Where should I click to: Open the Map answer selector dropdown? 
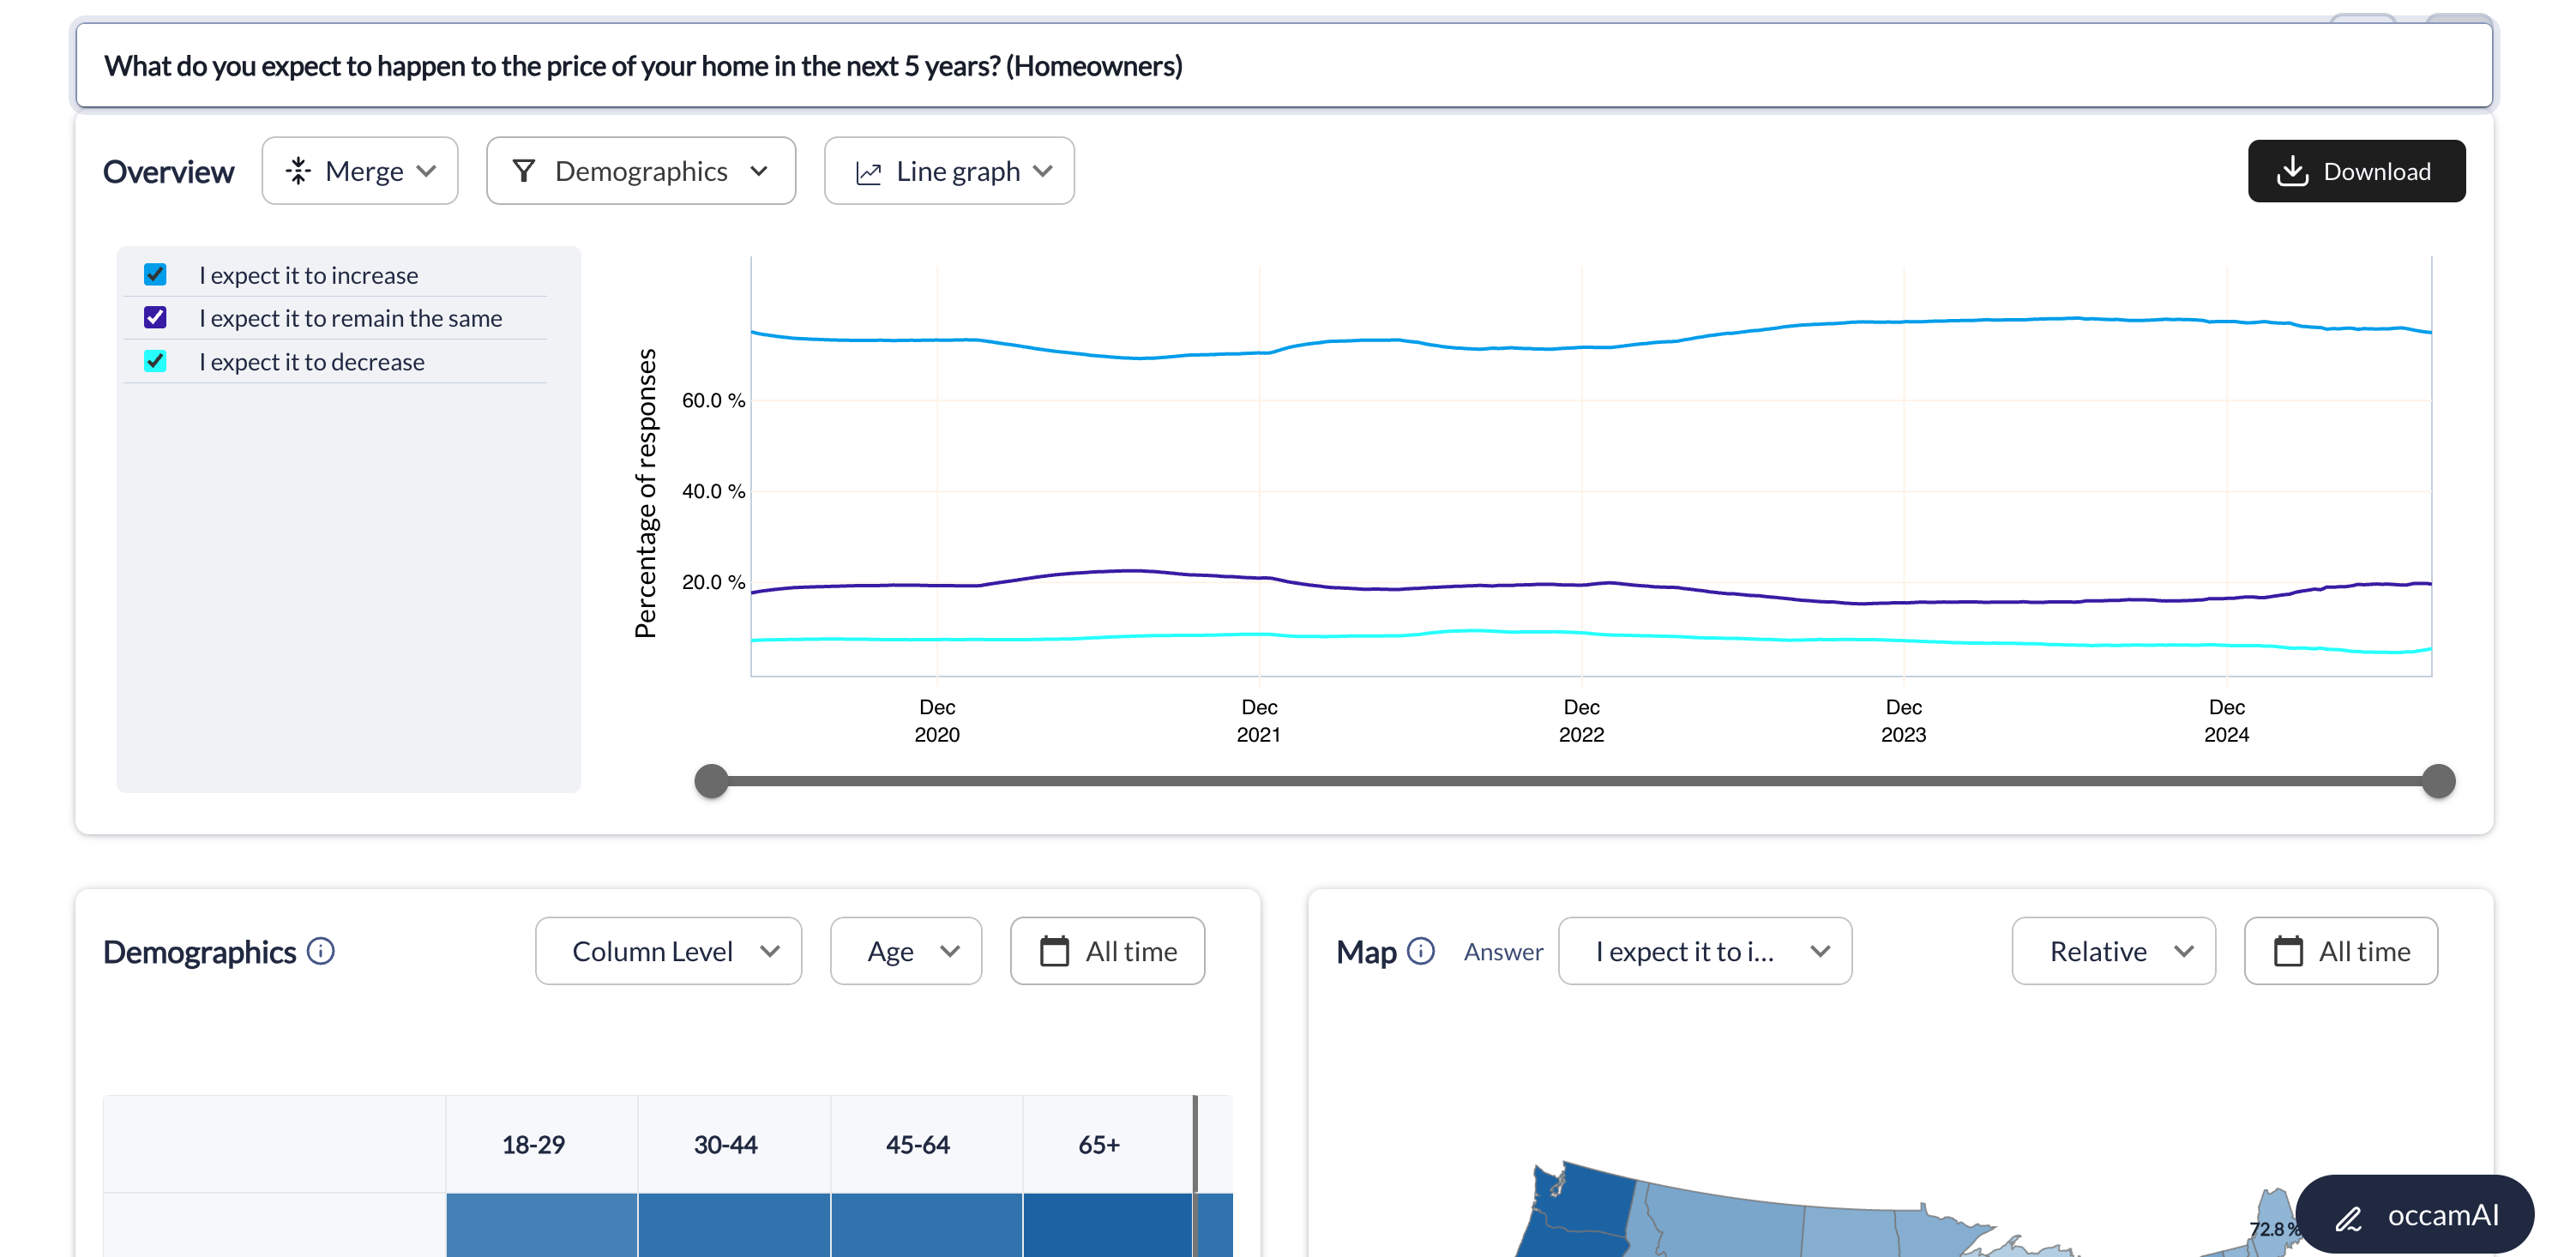1704,951
